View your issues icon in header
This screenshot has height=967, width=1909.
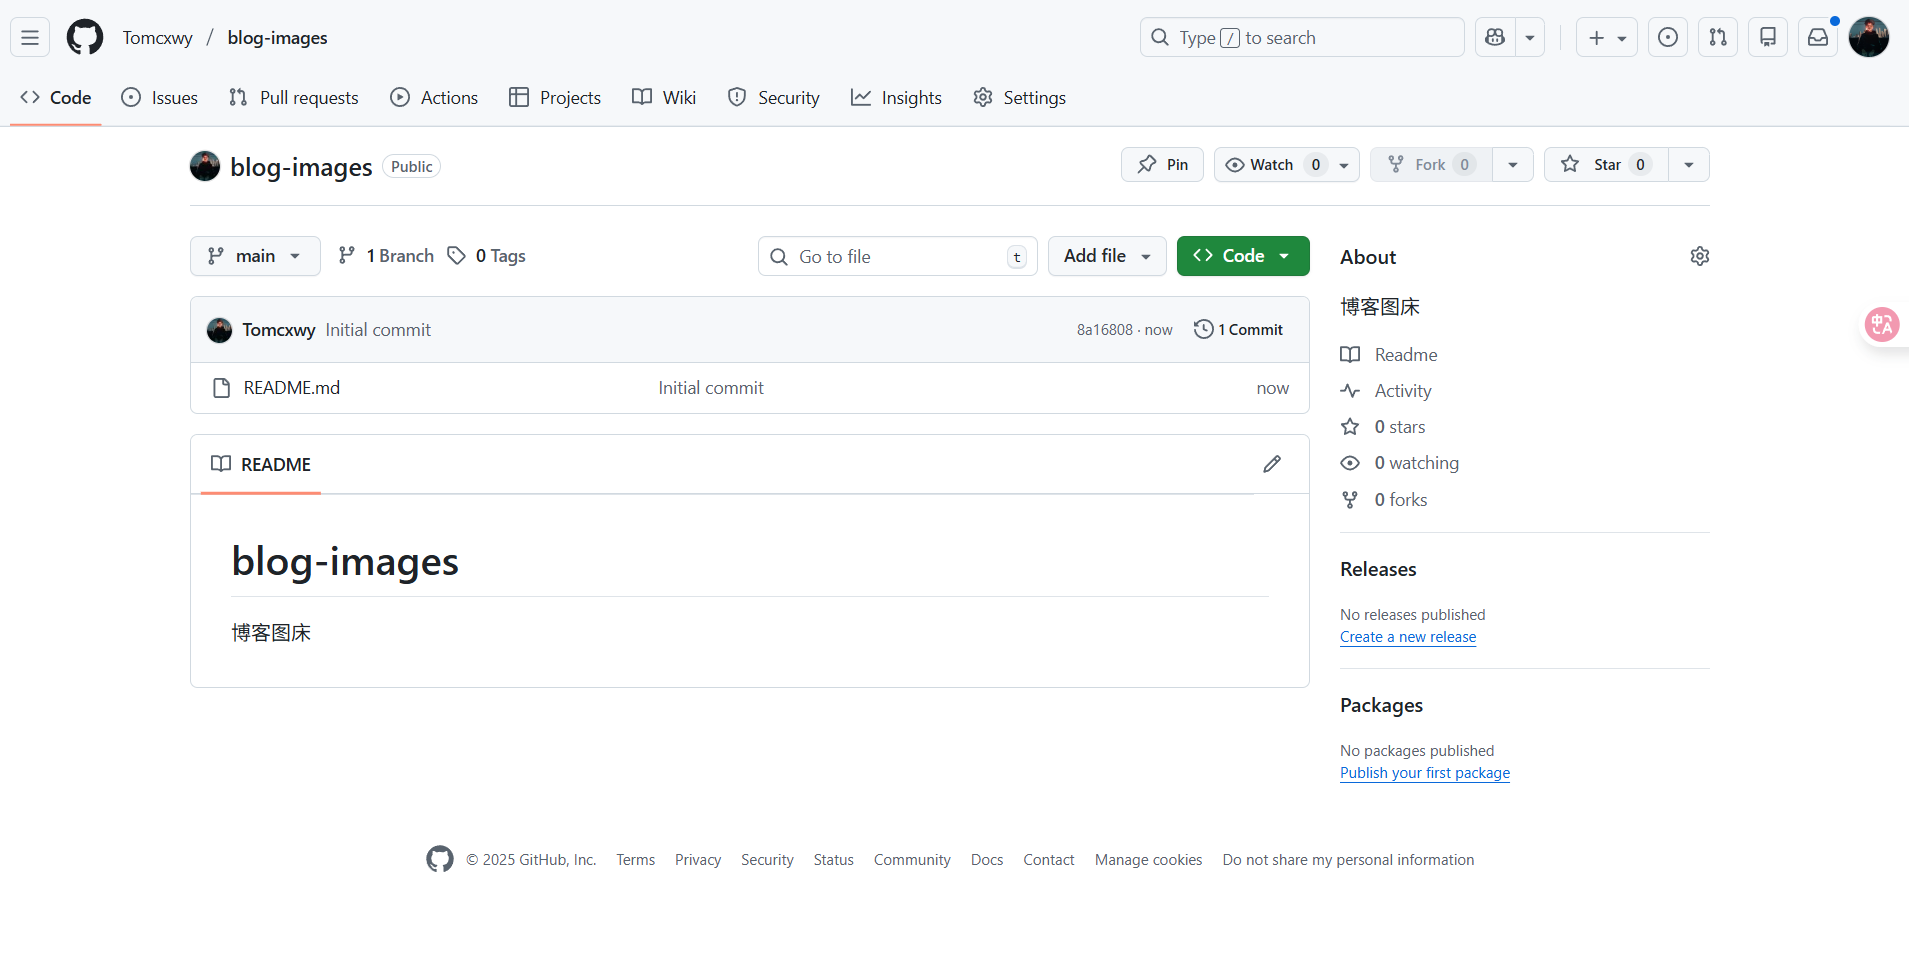coord(1668,38)
